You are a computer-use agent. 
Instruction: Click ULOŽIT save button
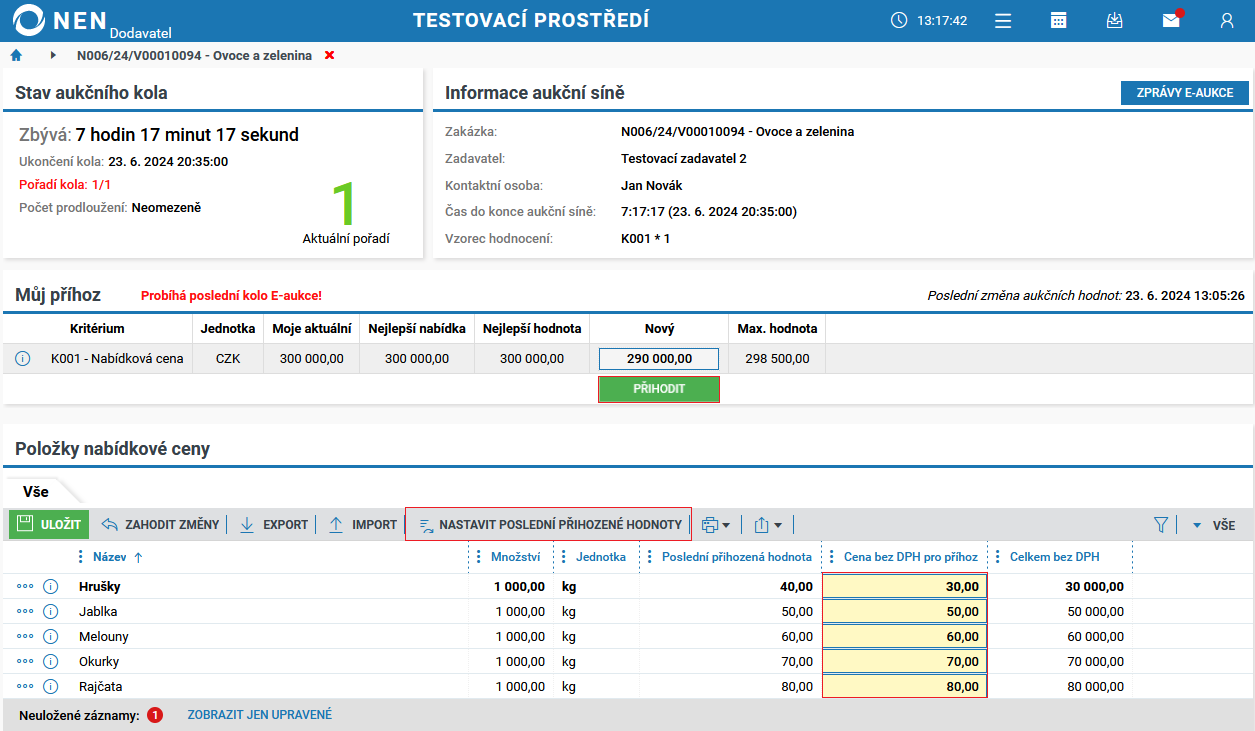point(49,524)
